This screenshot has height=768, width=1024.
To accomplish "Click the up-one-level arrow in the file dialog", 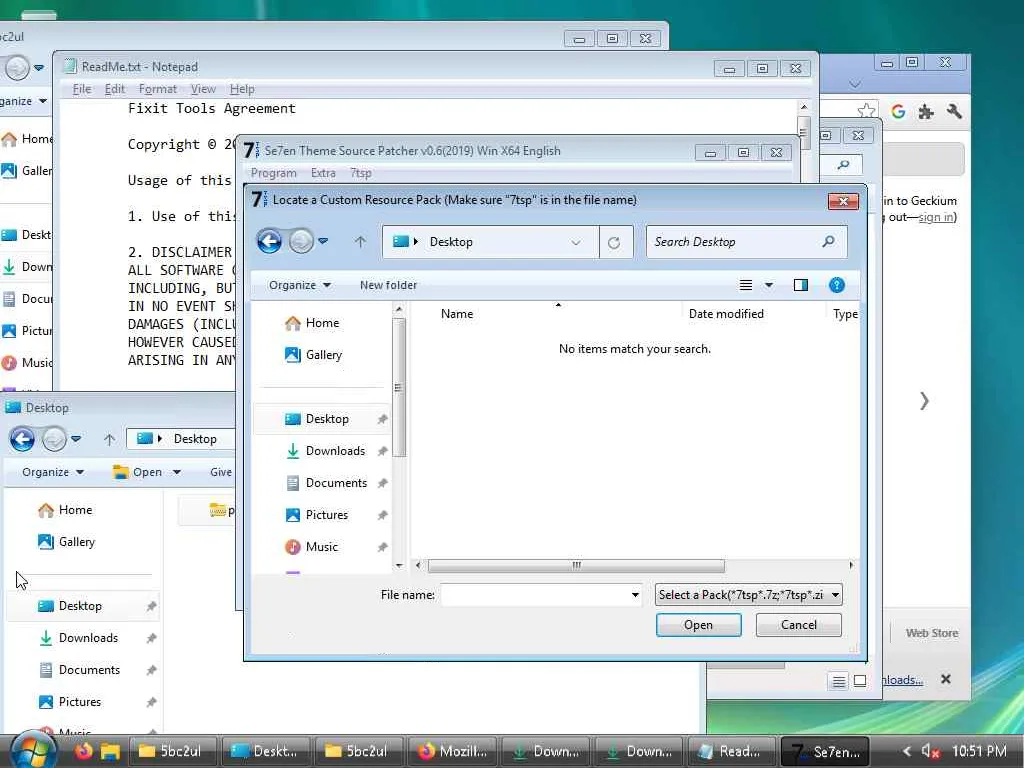I will pyautogui.click(x=360, y=242).
